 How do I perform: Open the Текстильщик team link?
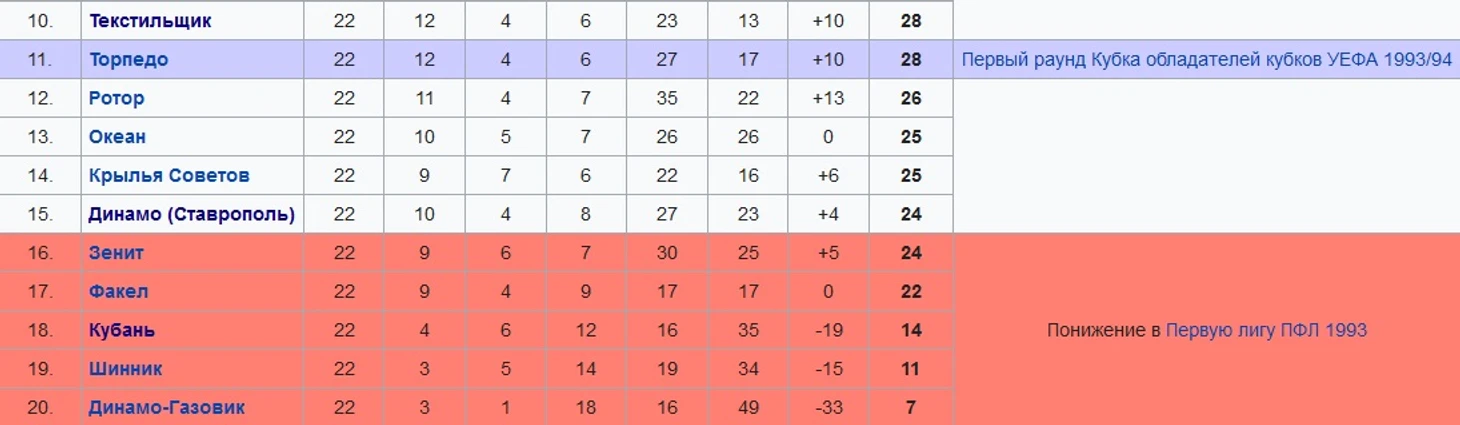[150, 21]
